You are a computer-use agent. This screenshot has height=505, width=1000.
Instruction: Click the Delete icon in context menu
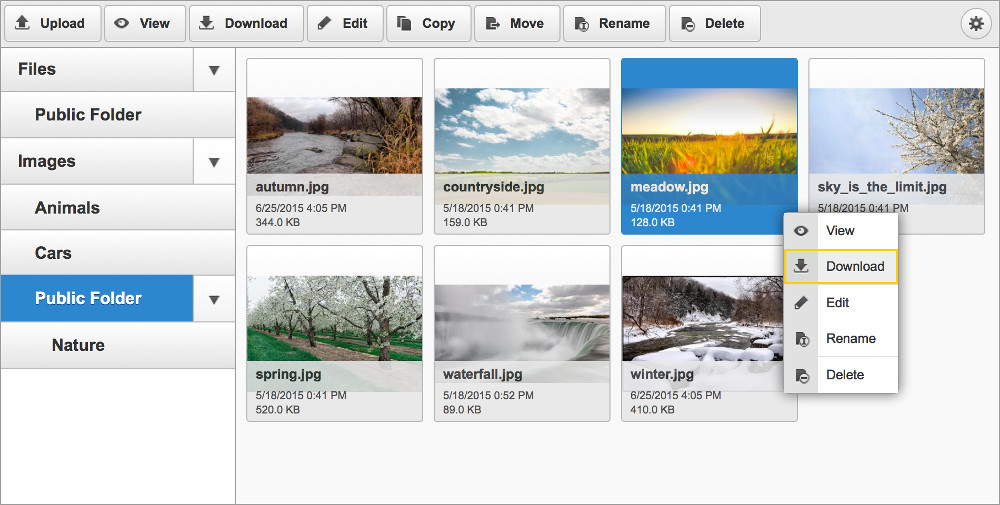(x=801, y=375)
